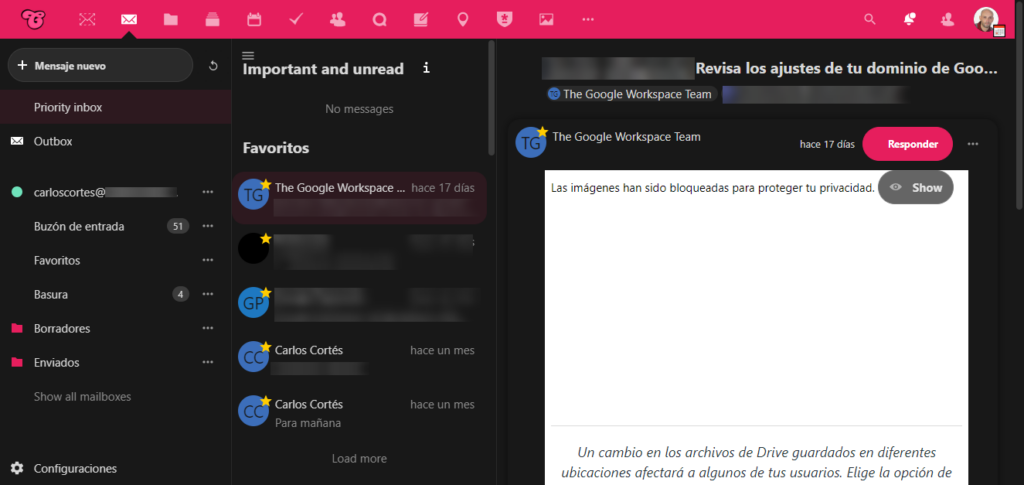The width and height of the screenshot is (1024, 485).
Task: Click the 'hace 17 días' timestamp in message header
Action: [827, 144]
